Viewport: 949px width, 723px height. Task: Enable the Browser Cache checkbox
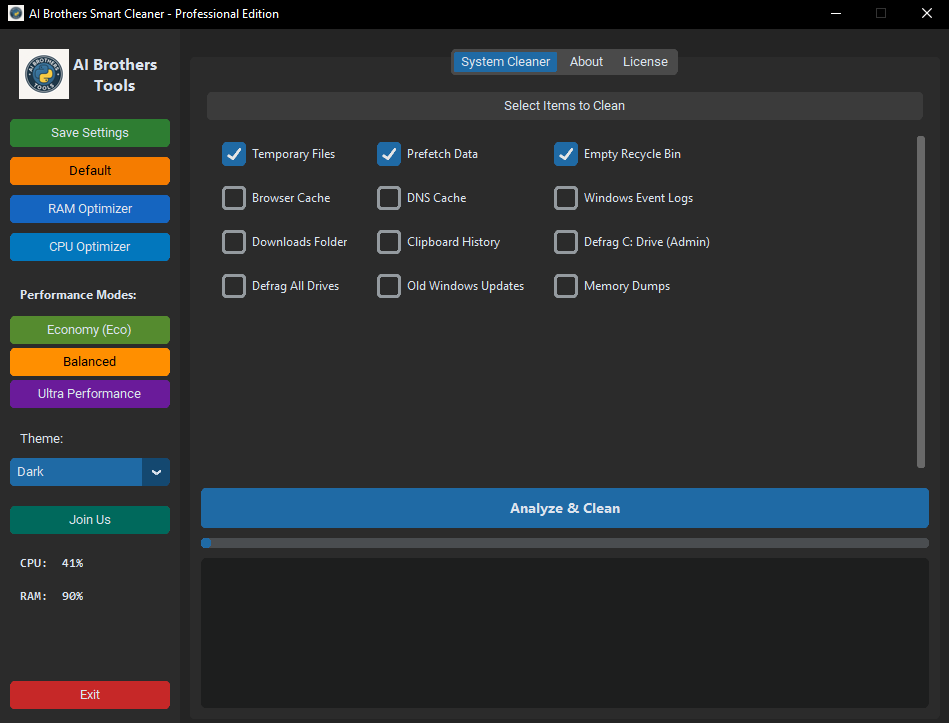coord(234,198)
